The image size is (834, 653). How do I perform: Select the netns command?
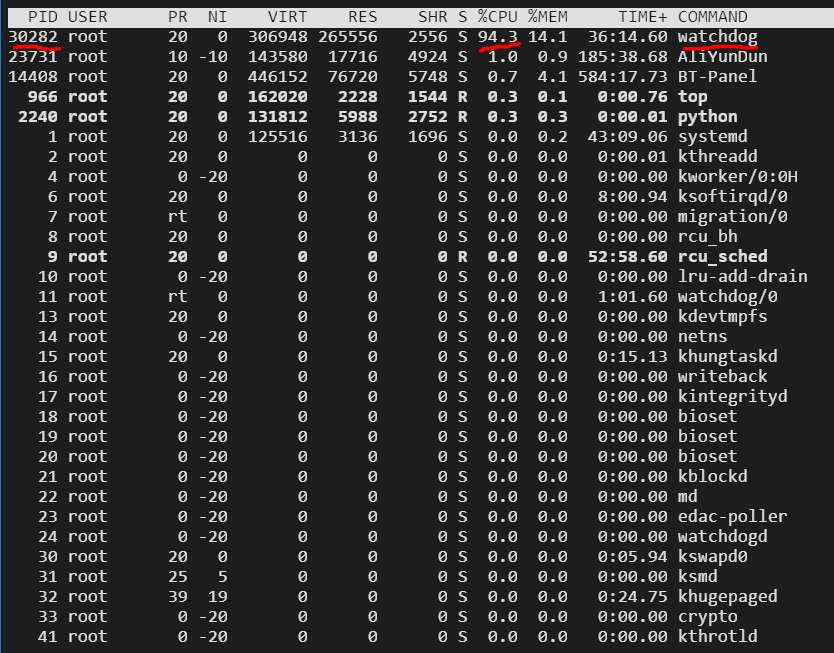click(x=703, y=337)
